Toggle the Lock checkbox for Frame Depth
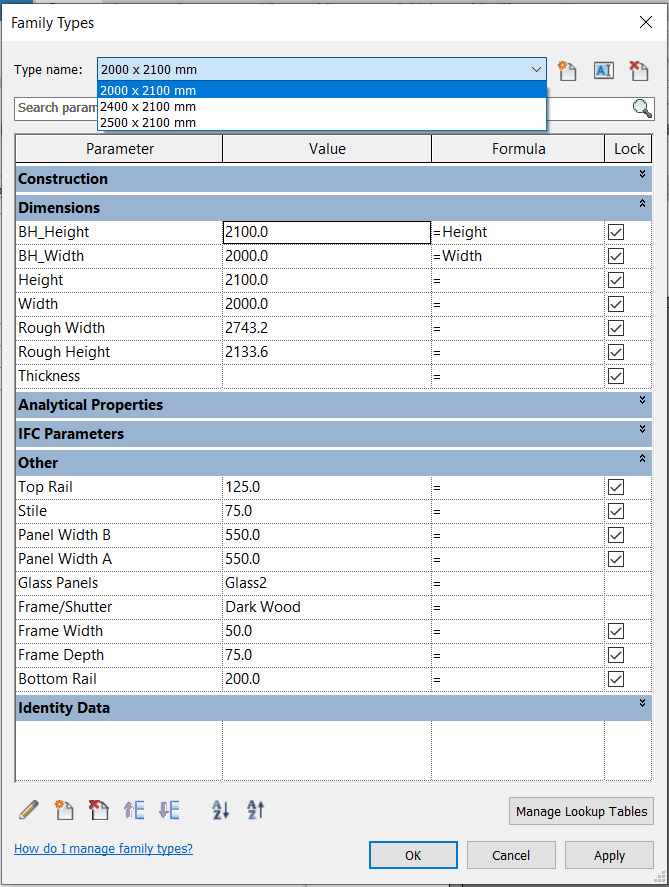The image size is (669, 887). pos(616,655)
